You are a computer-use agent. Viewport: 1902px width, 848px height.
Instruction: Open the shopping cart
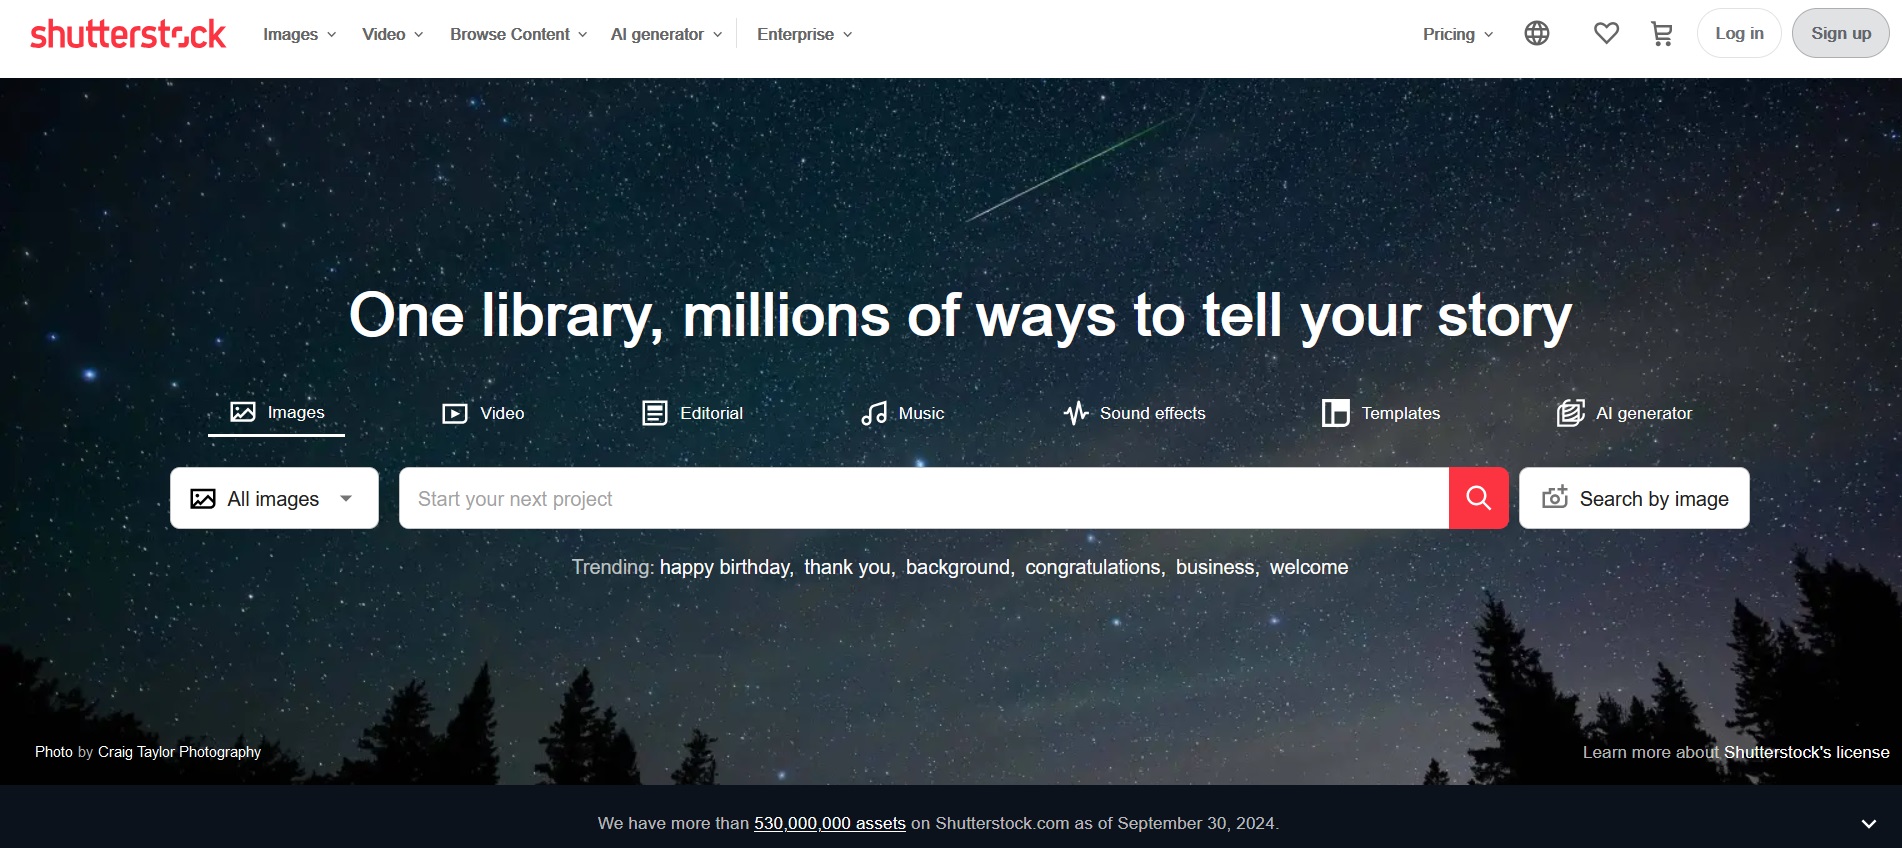coord(1661,34)
